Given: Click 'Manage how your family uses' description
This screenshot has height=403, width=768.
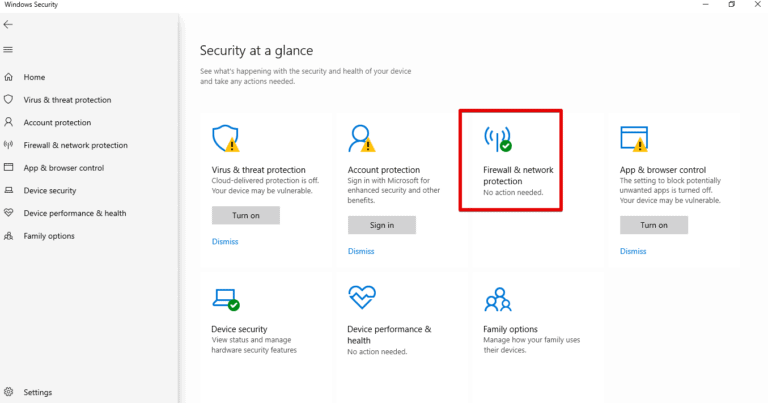Looking at the screenshot, I should point(531,340).
